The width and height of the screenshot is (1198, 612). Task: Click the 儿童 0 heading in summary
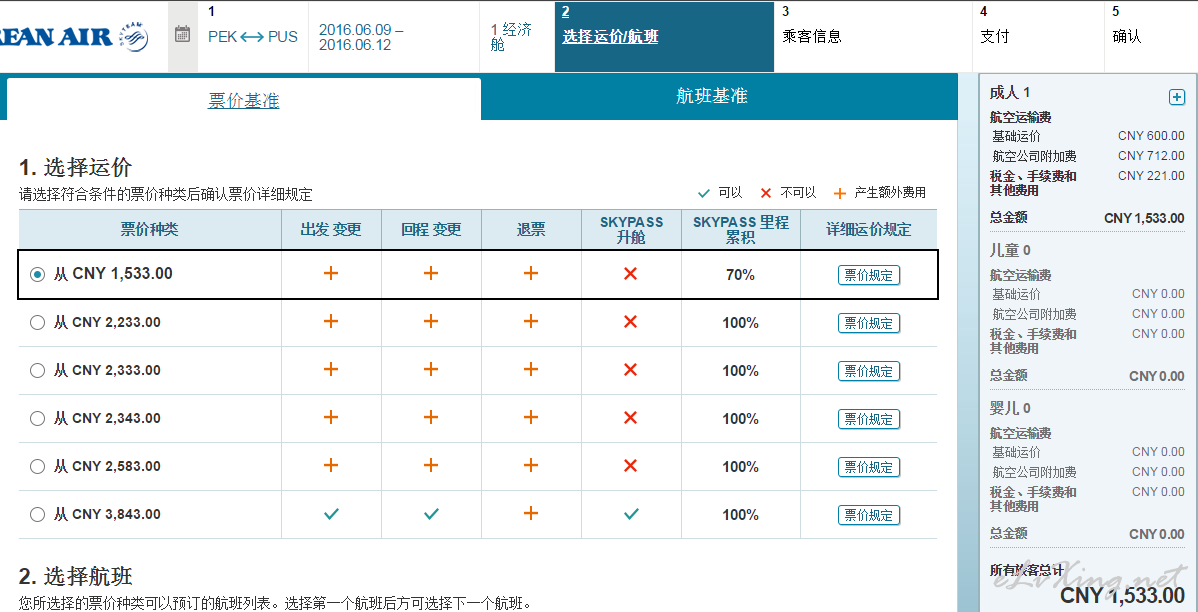pyautogui.click(x=1010, y=250)
